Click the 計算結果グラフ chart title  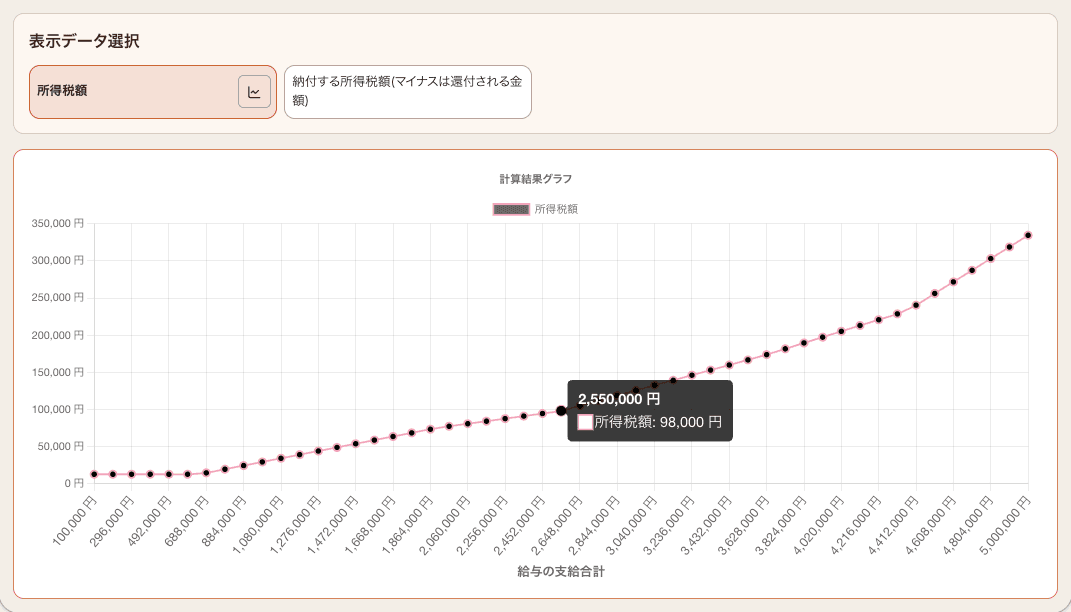click(535, 179)
